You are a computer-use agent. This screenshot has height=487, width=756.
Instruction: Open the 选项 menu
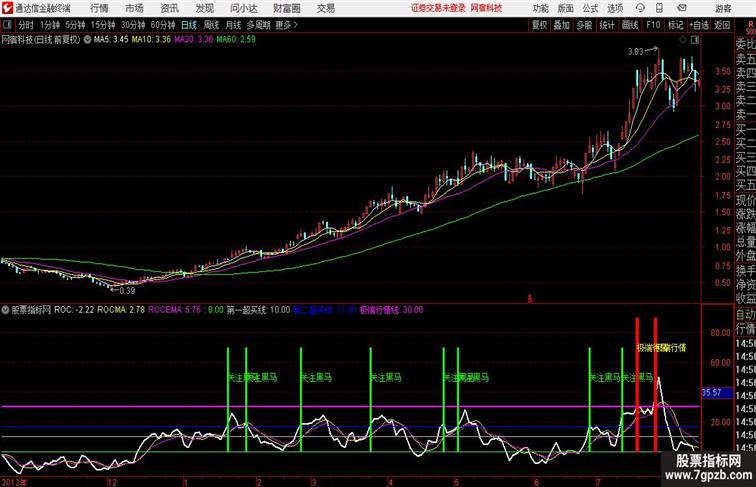pos(615,8)
